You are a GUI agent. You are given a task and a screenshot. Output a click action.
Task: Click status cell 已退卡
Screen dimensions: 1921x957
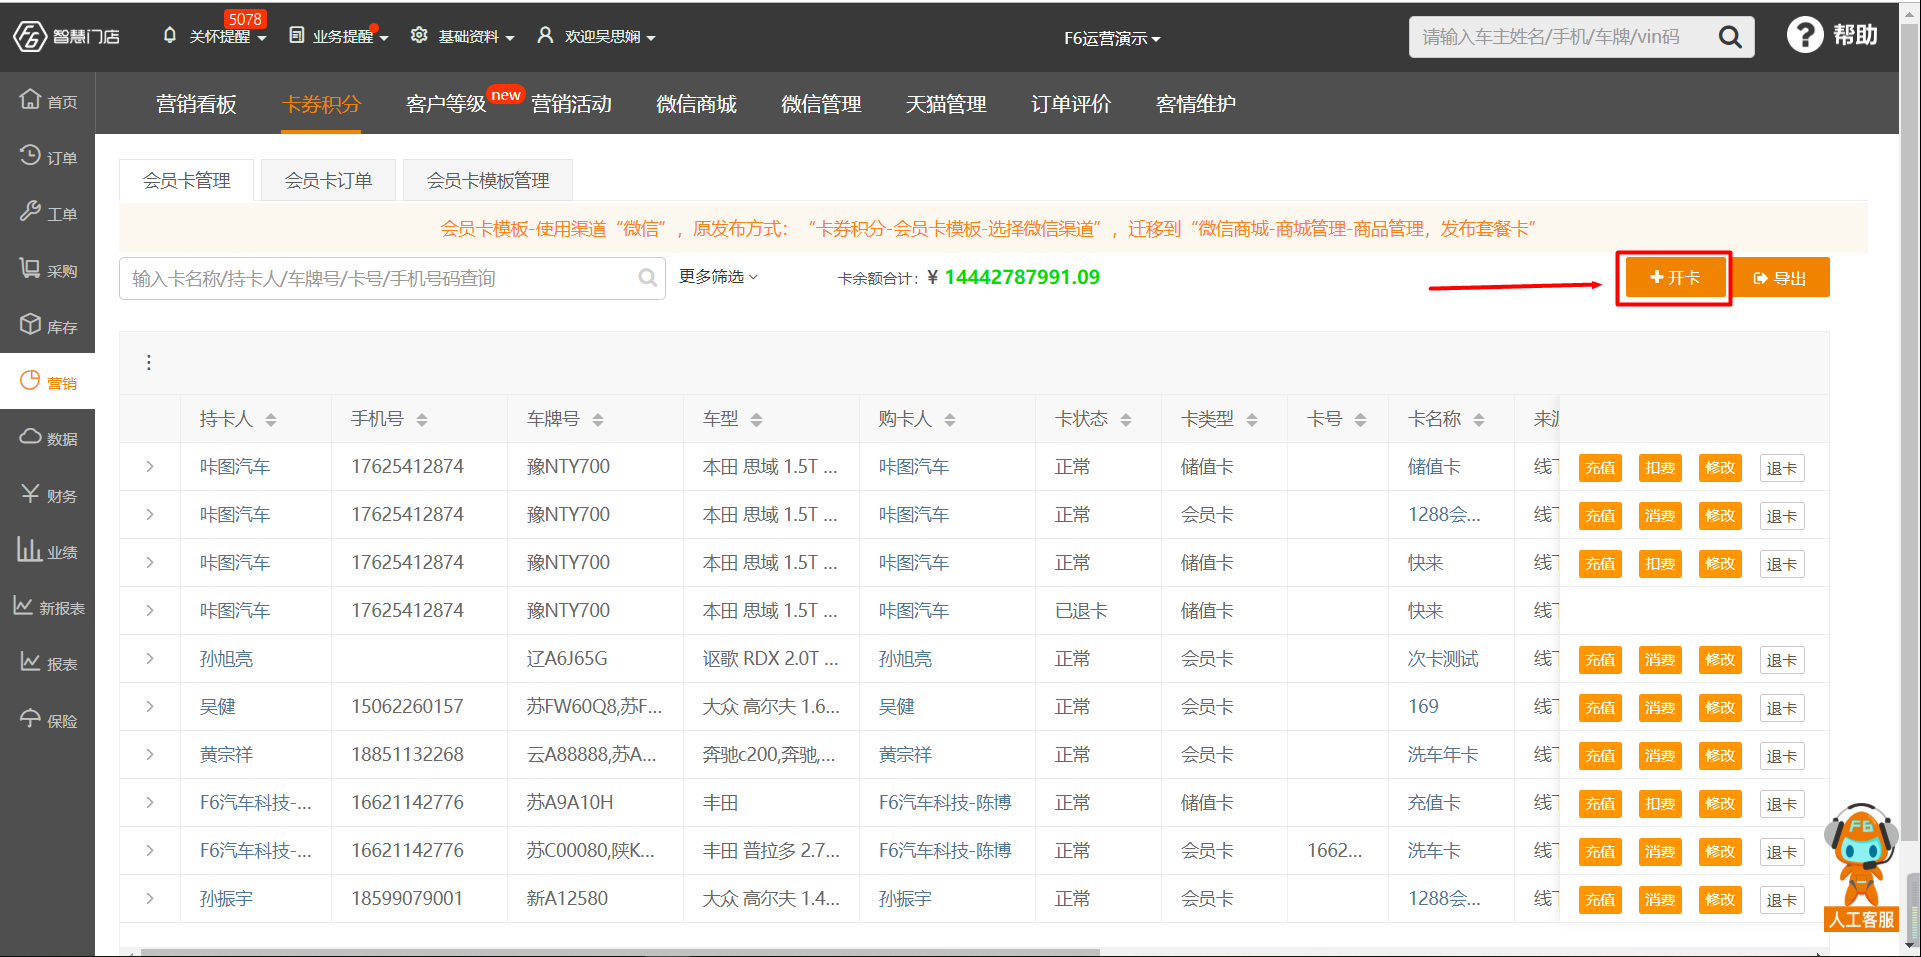pyautogui.click(x=1081, y=610)
